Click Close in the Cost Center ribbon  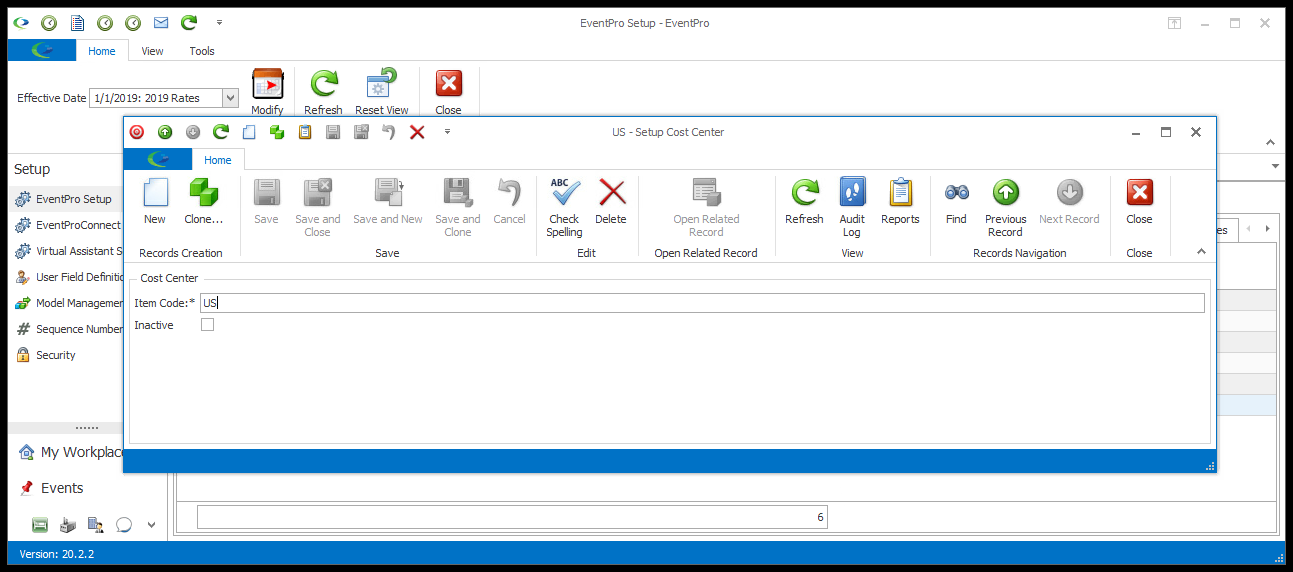[1139, 201]
